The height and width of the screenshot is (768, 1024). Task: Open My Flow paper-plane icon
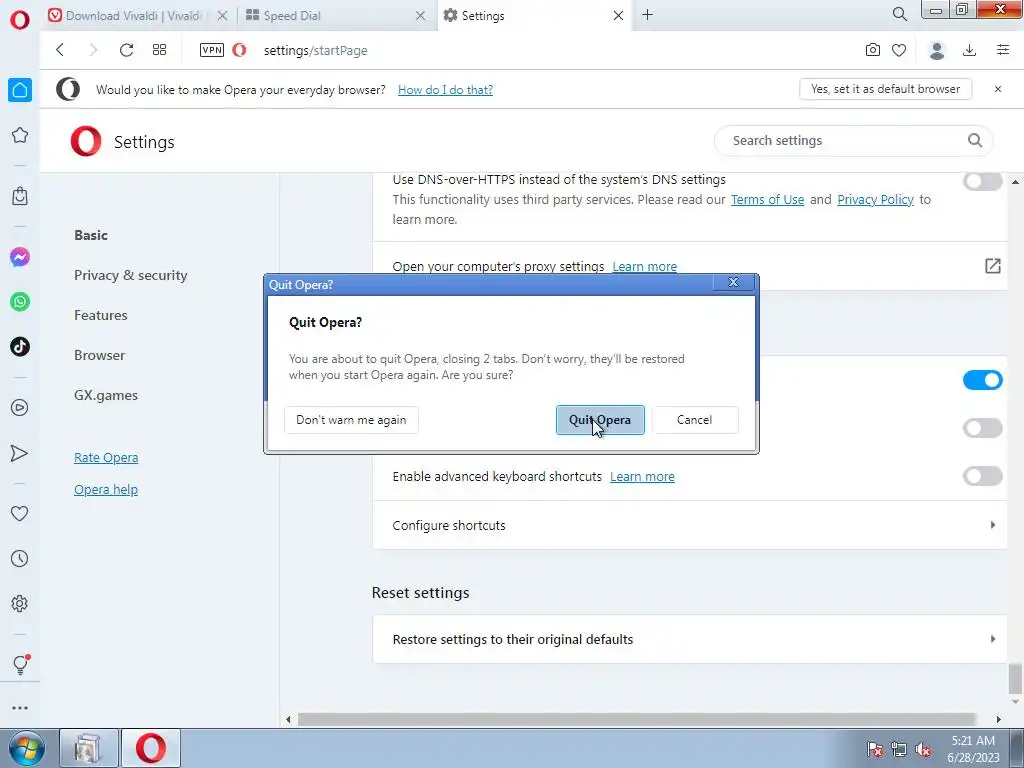(x=20, y=453)
